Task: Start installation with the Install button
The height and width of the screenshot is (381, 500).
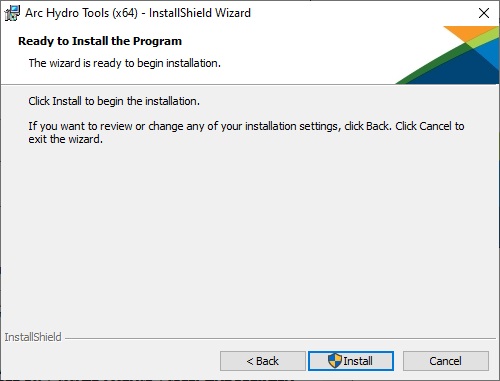Action: click(351, 361)
